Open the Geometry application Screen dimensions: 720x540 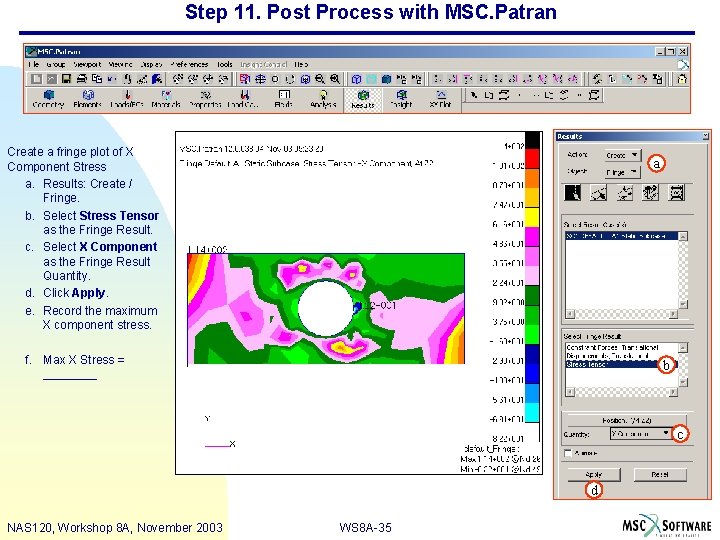pyautogui.click(x=48, y=99)
